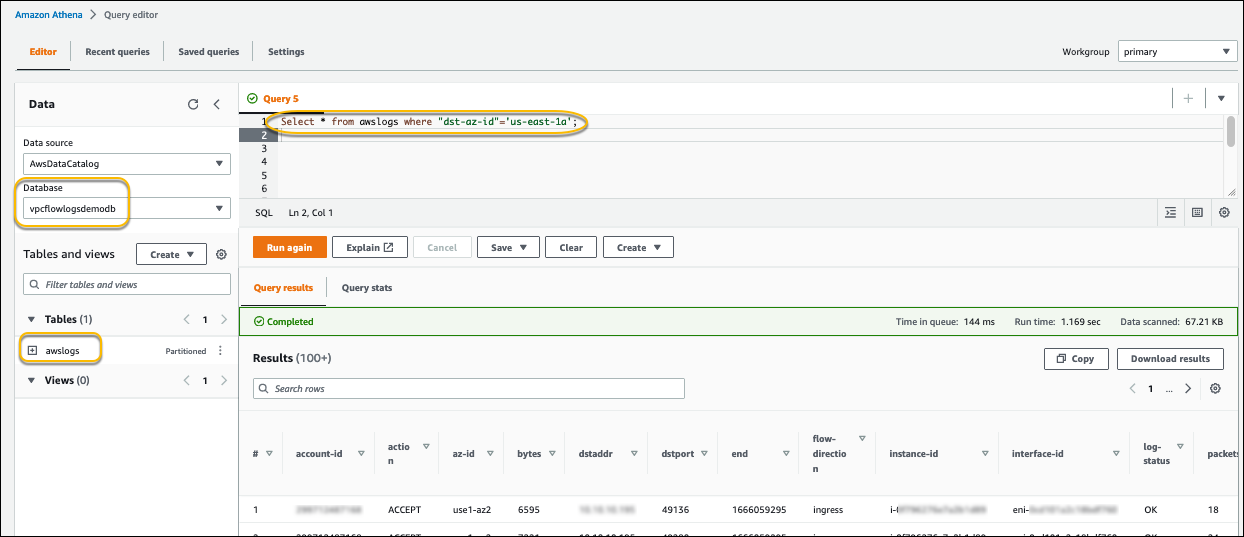Image resolution: width=1244 pixels, height=537 pixels.
Task: Focus the Search rows field
Action: point(469,388)
